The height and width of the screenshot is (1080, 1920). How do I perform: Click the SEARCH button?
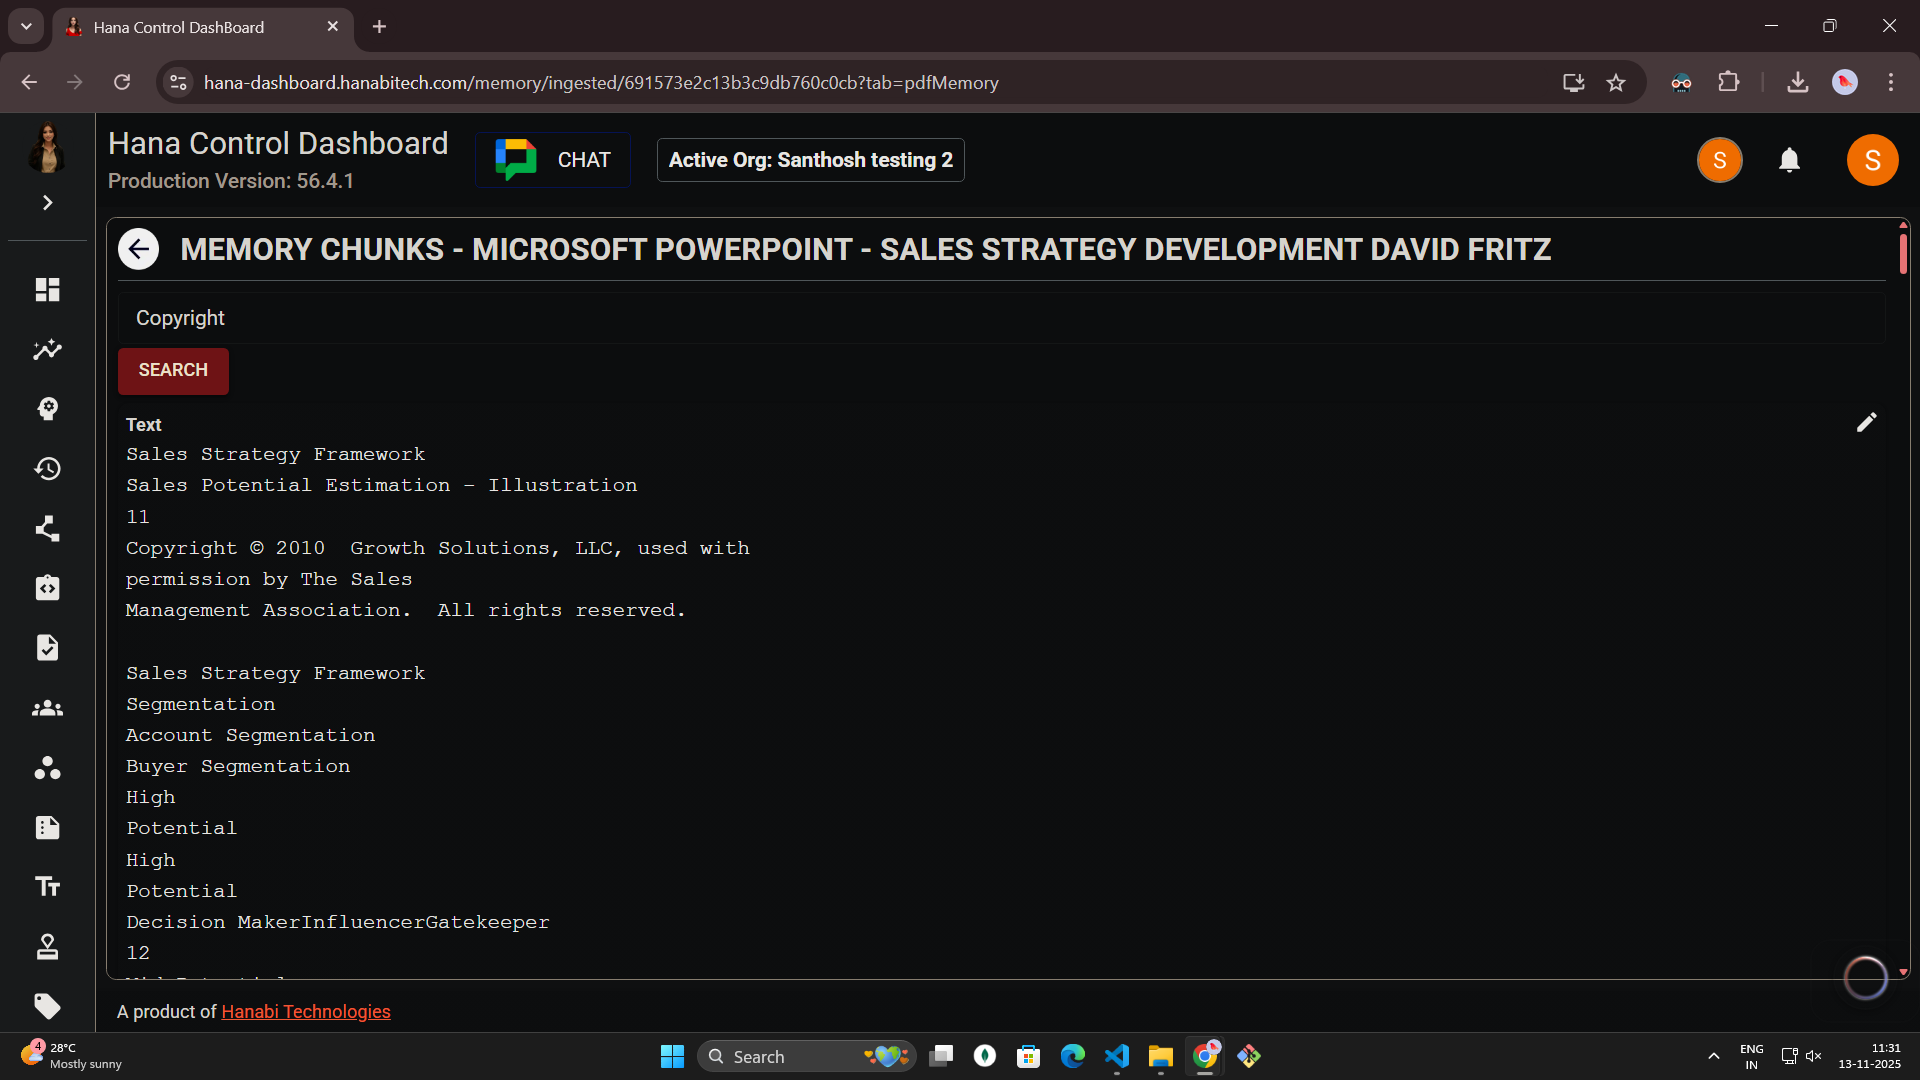pos(172,371)
